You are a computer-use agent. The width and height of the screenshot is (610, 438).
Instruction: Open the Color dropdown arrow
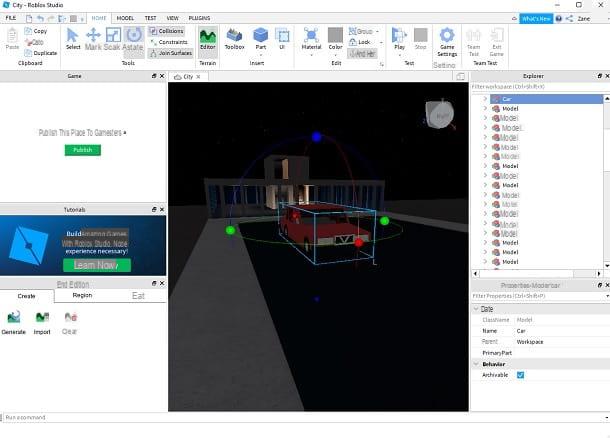coord(335,55)
